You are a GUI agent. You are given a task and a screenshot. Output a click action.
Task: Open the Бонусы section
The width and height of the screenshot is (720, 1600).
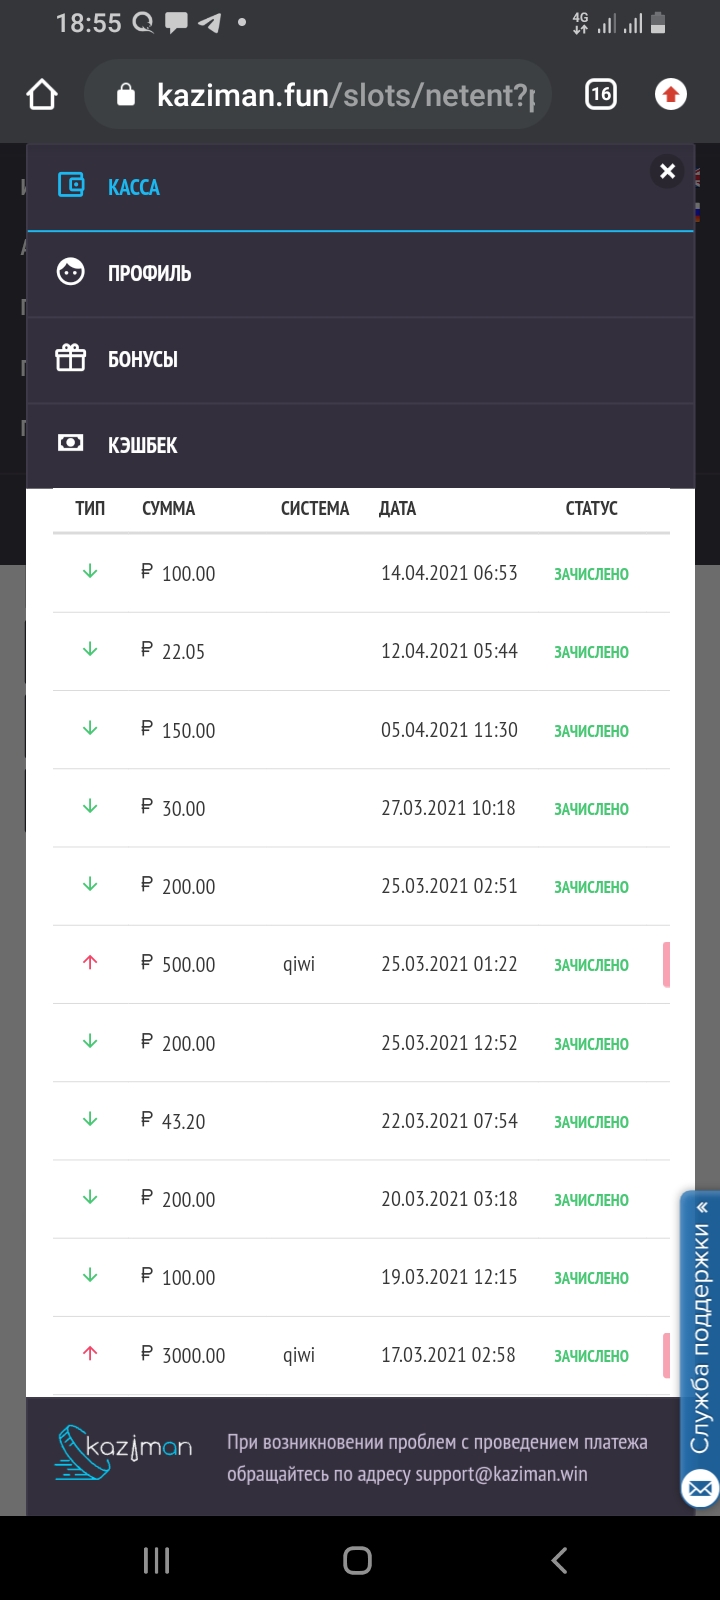(142, 359)
